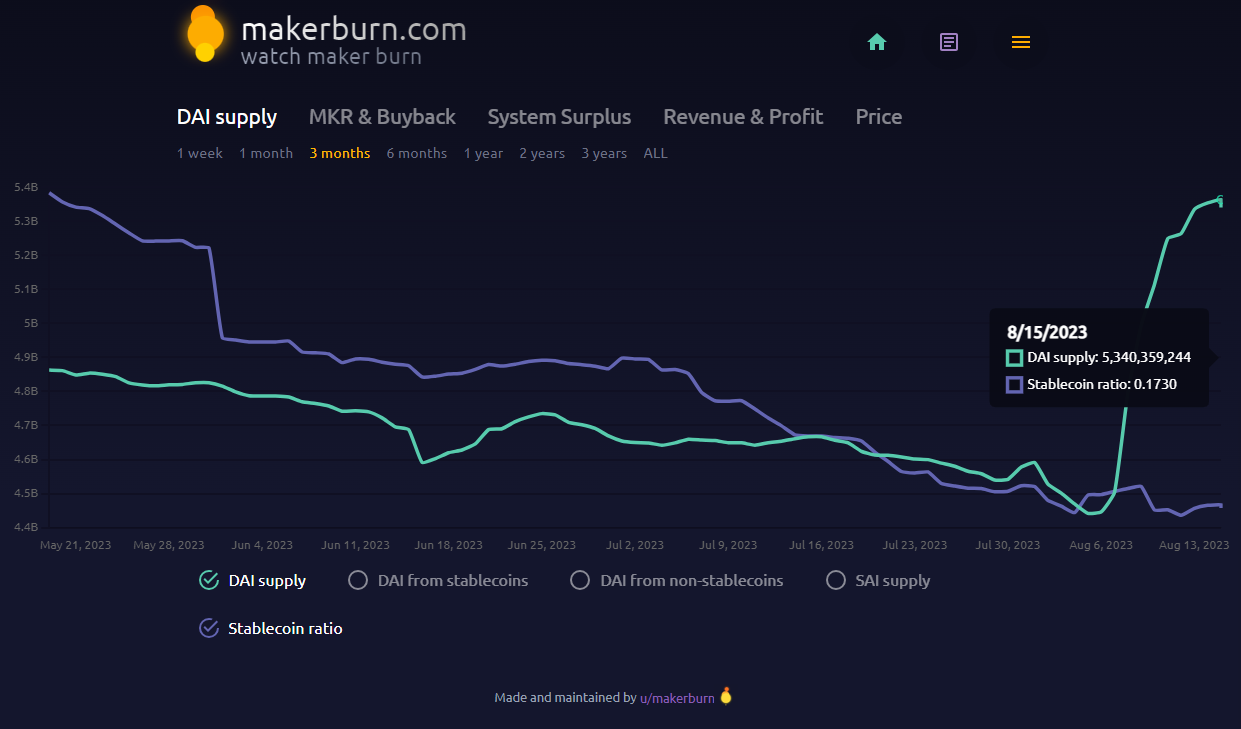Click the Aug 13, 2023 axis label
This screenshot has width=1241, height=729.
click(1194, 545)
